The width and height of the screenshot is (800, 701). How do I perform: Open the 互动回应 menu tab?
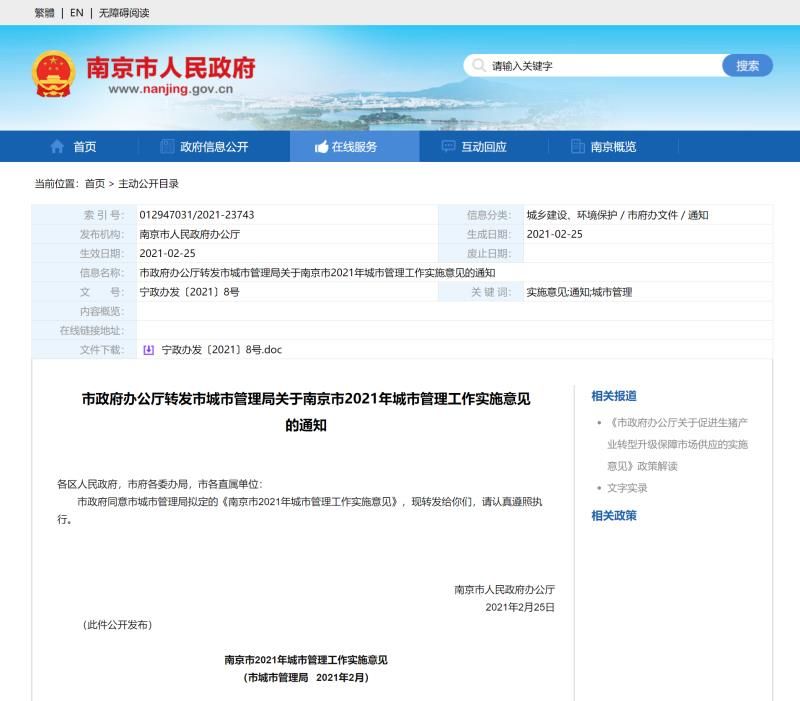pyautogui.click(x=483, y=146)
